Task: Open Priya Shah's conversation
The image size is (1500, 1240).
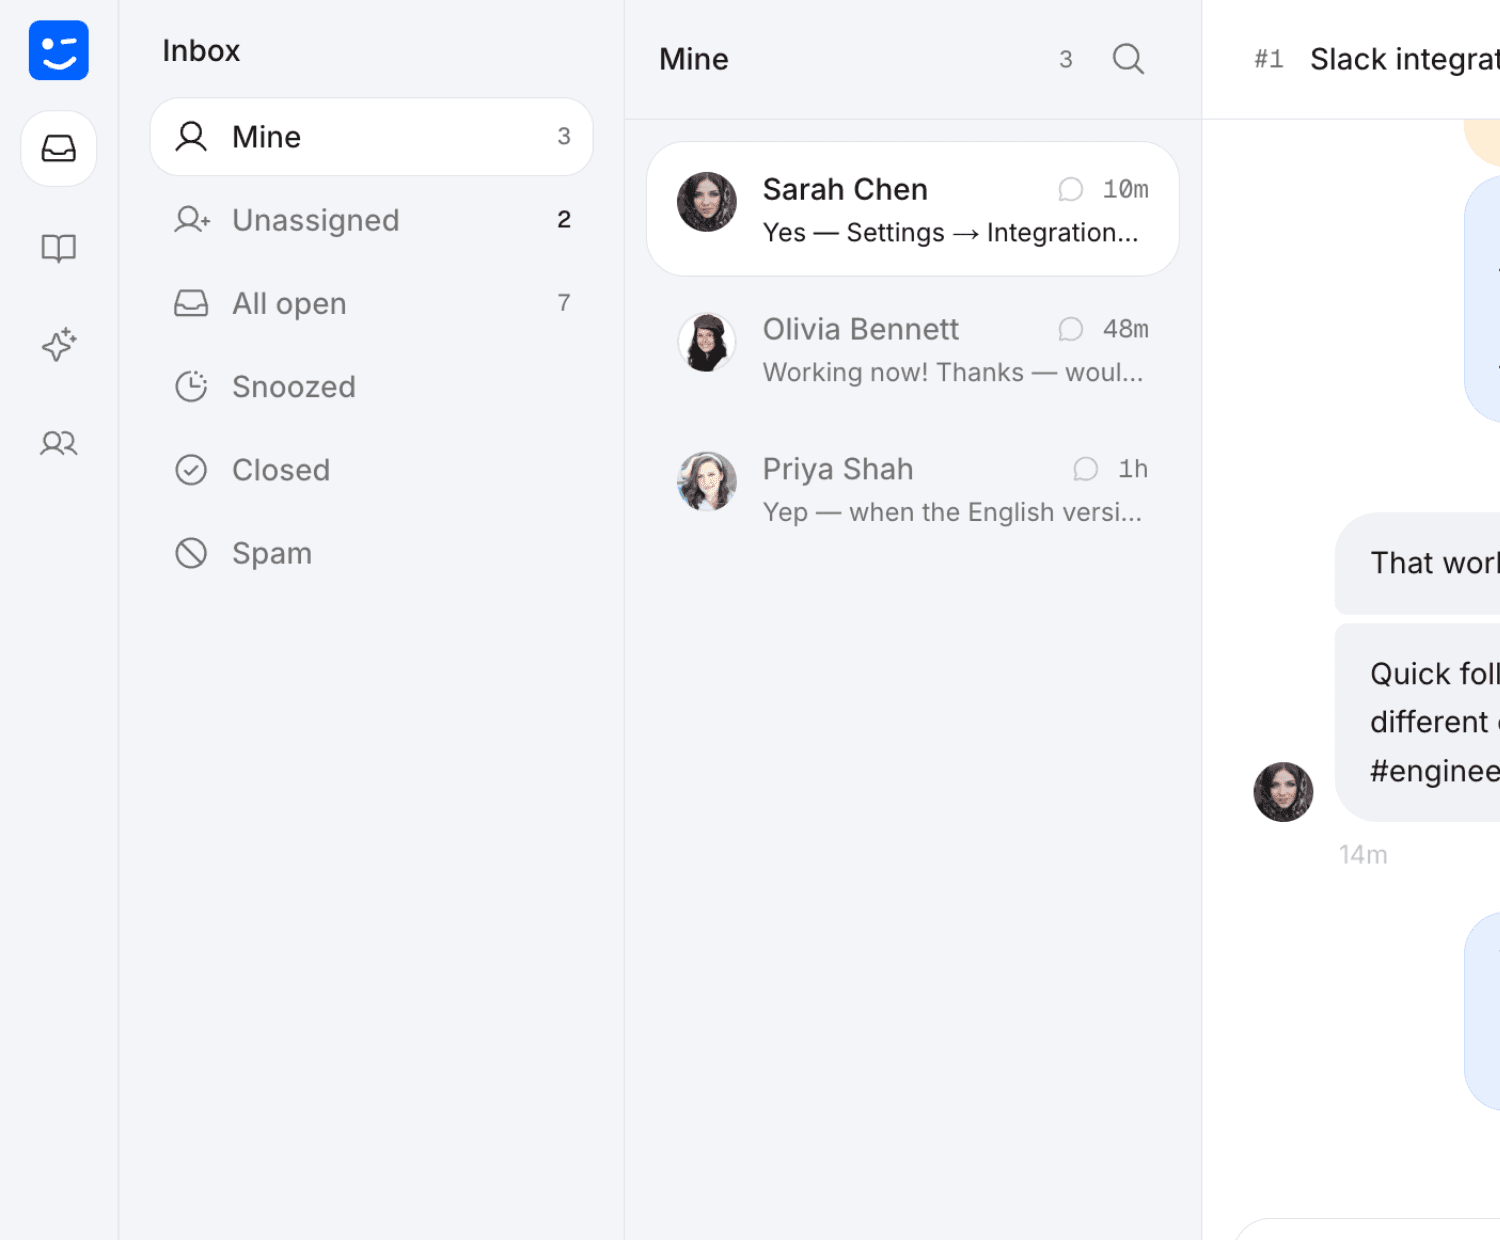Action: point(913,489)
